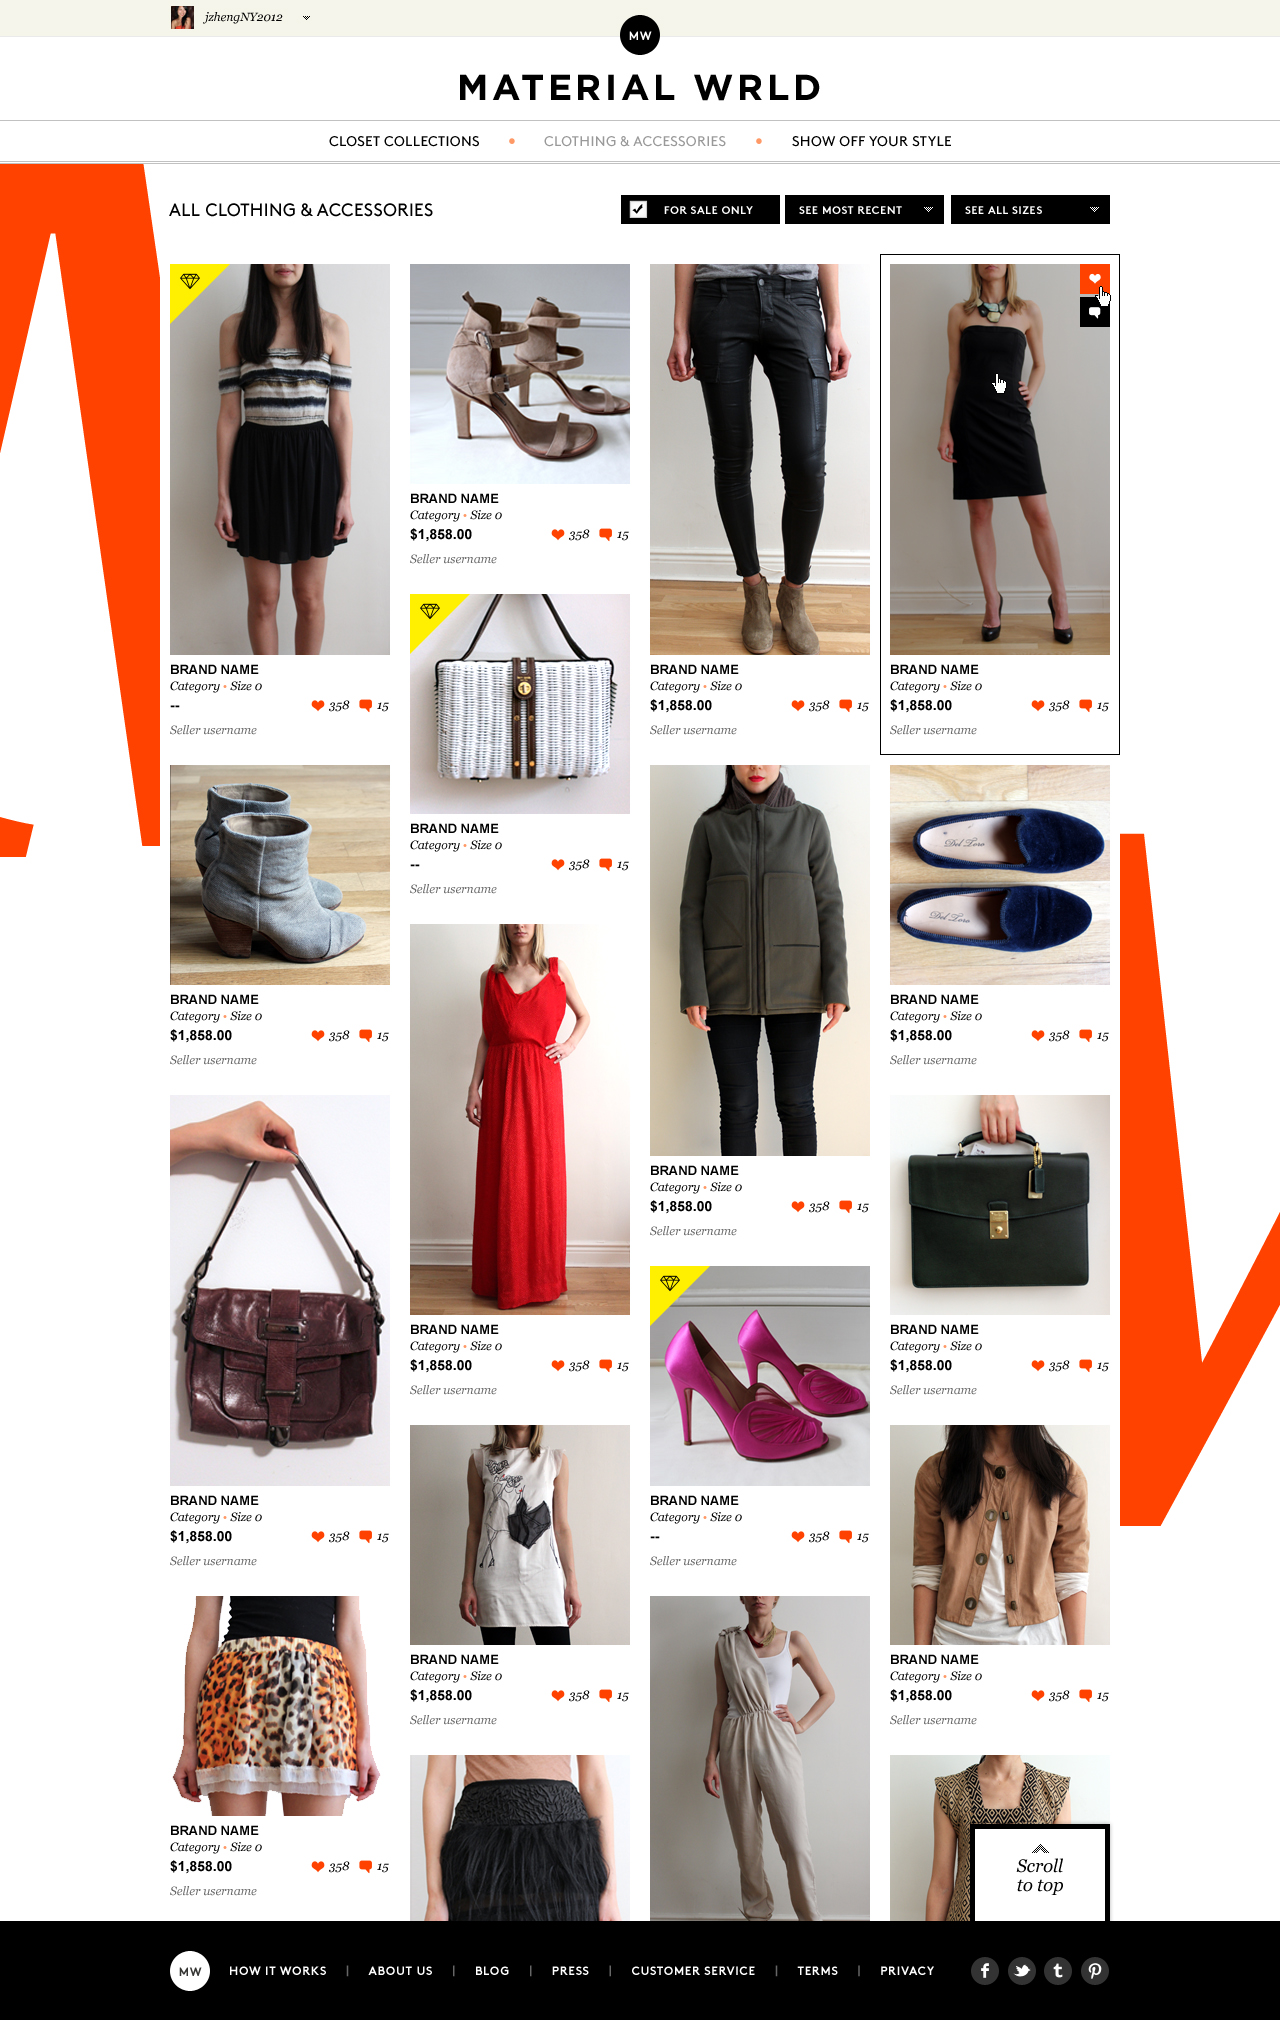Open the Show Off Your Style tab
The image size is (1280, 2020).
point(871,141)
